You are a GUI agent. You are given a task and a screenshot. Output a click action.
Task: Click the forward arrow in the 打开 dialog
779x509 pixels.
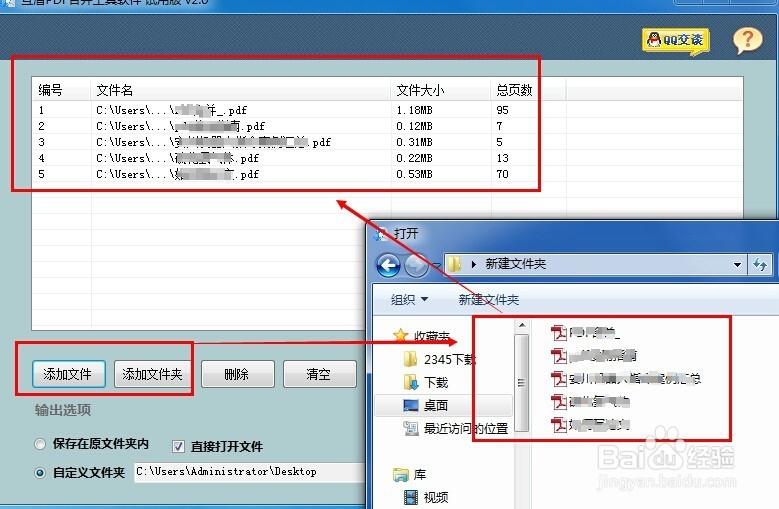pos(416,265)
